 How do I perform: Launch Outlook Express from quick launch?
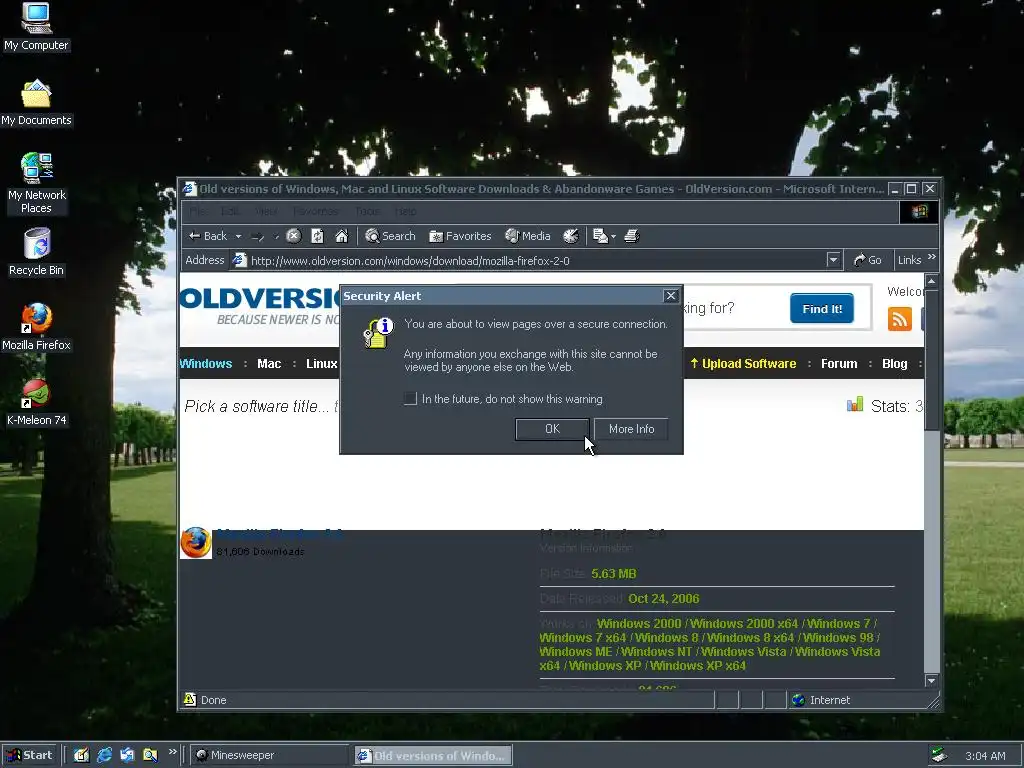tap(127, 755)
